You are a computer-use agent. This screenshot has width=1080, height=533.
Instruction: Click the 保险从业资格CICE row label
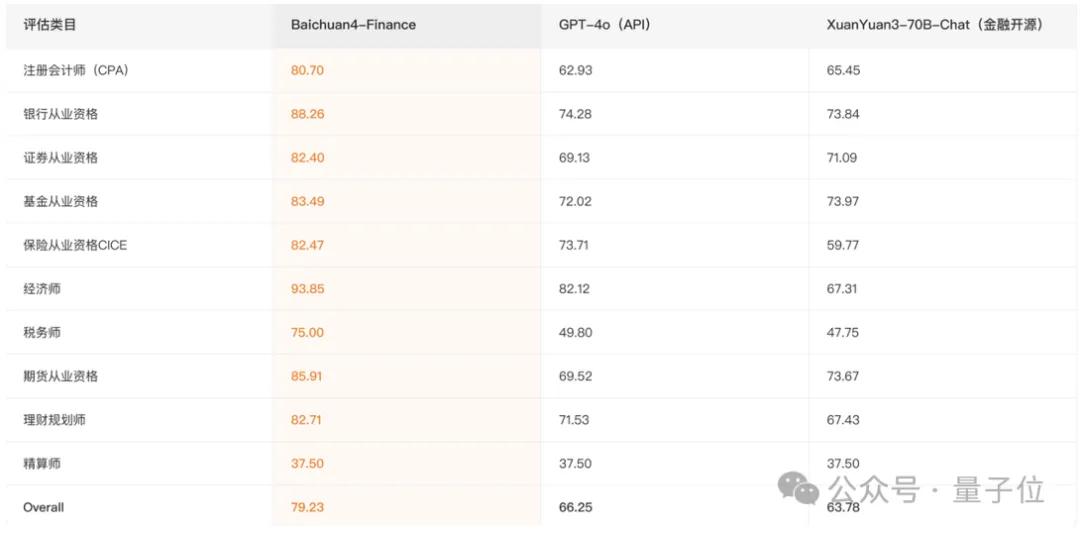pos(75,245)
